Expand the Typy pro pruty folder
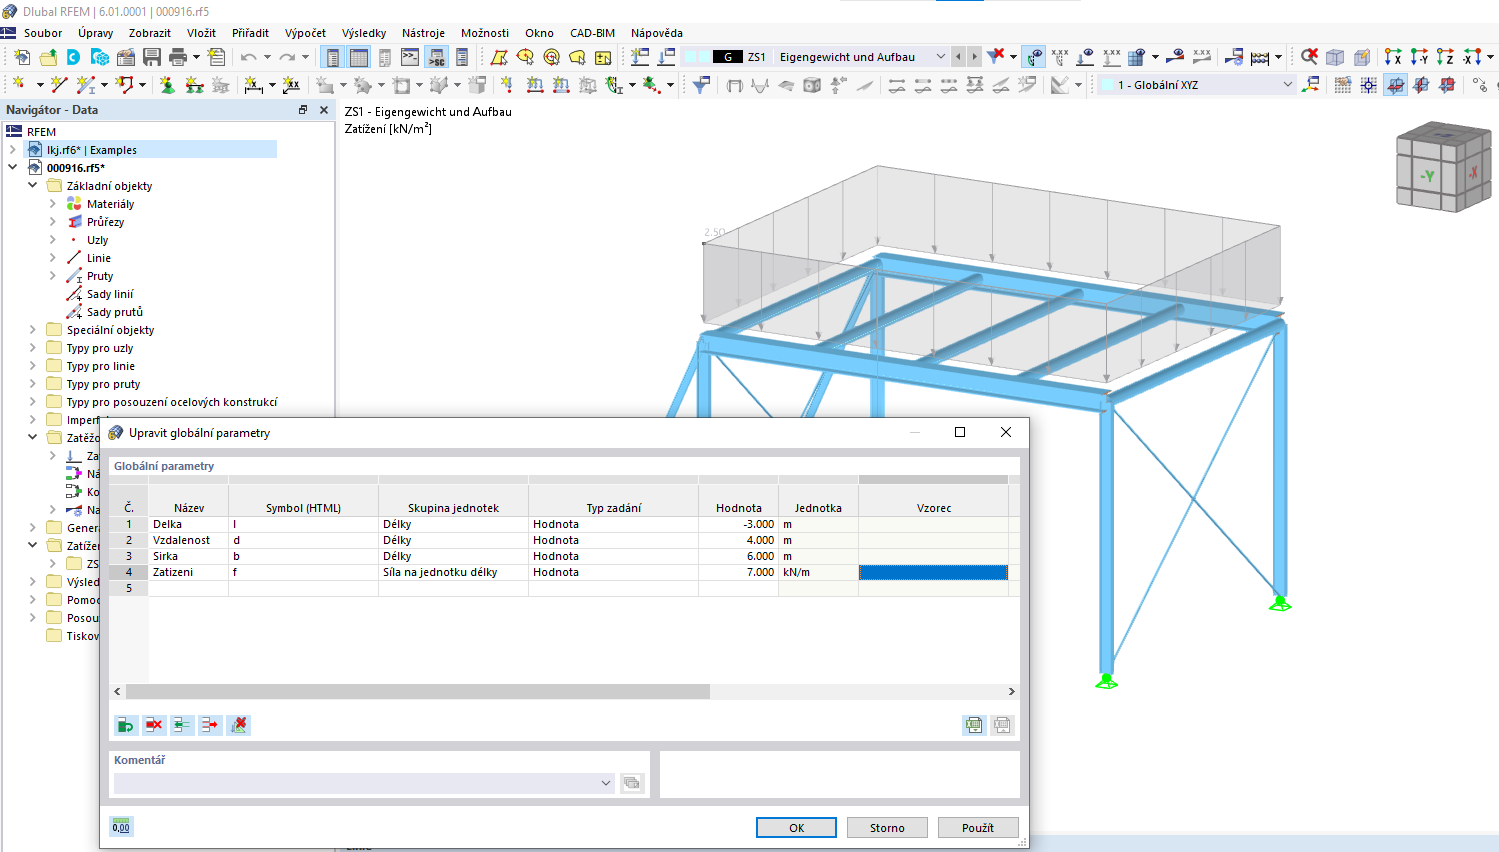This screenshot has height=852, width=1499. click(x=32, y=384)
